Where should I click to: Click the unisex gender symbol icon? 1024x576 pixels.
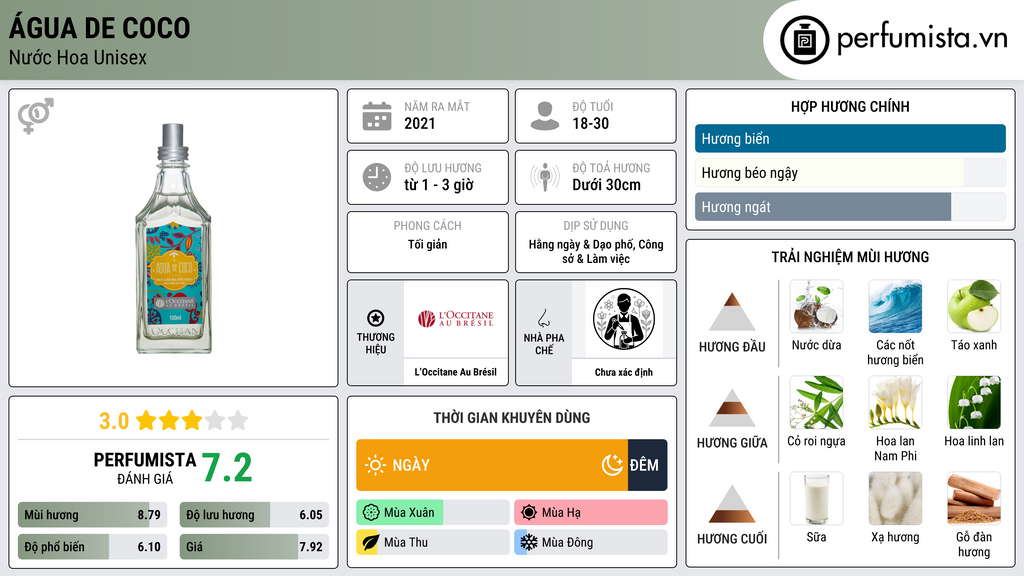[x=36, y=116]
